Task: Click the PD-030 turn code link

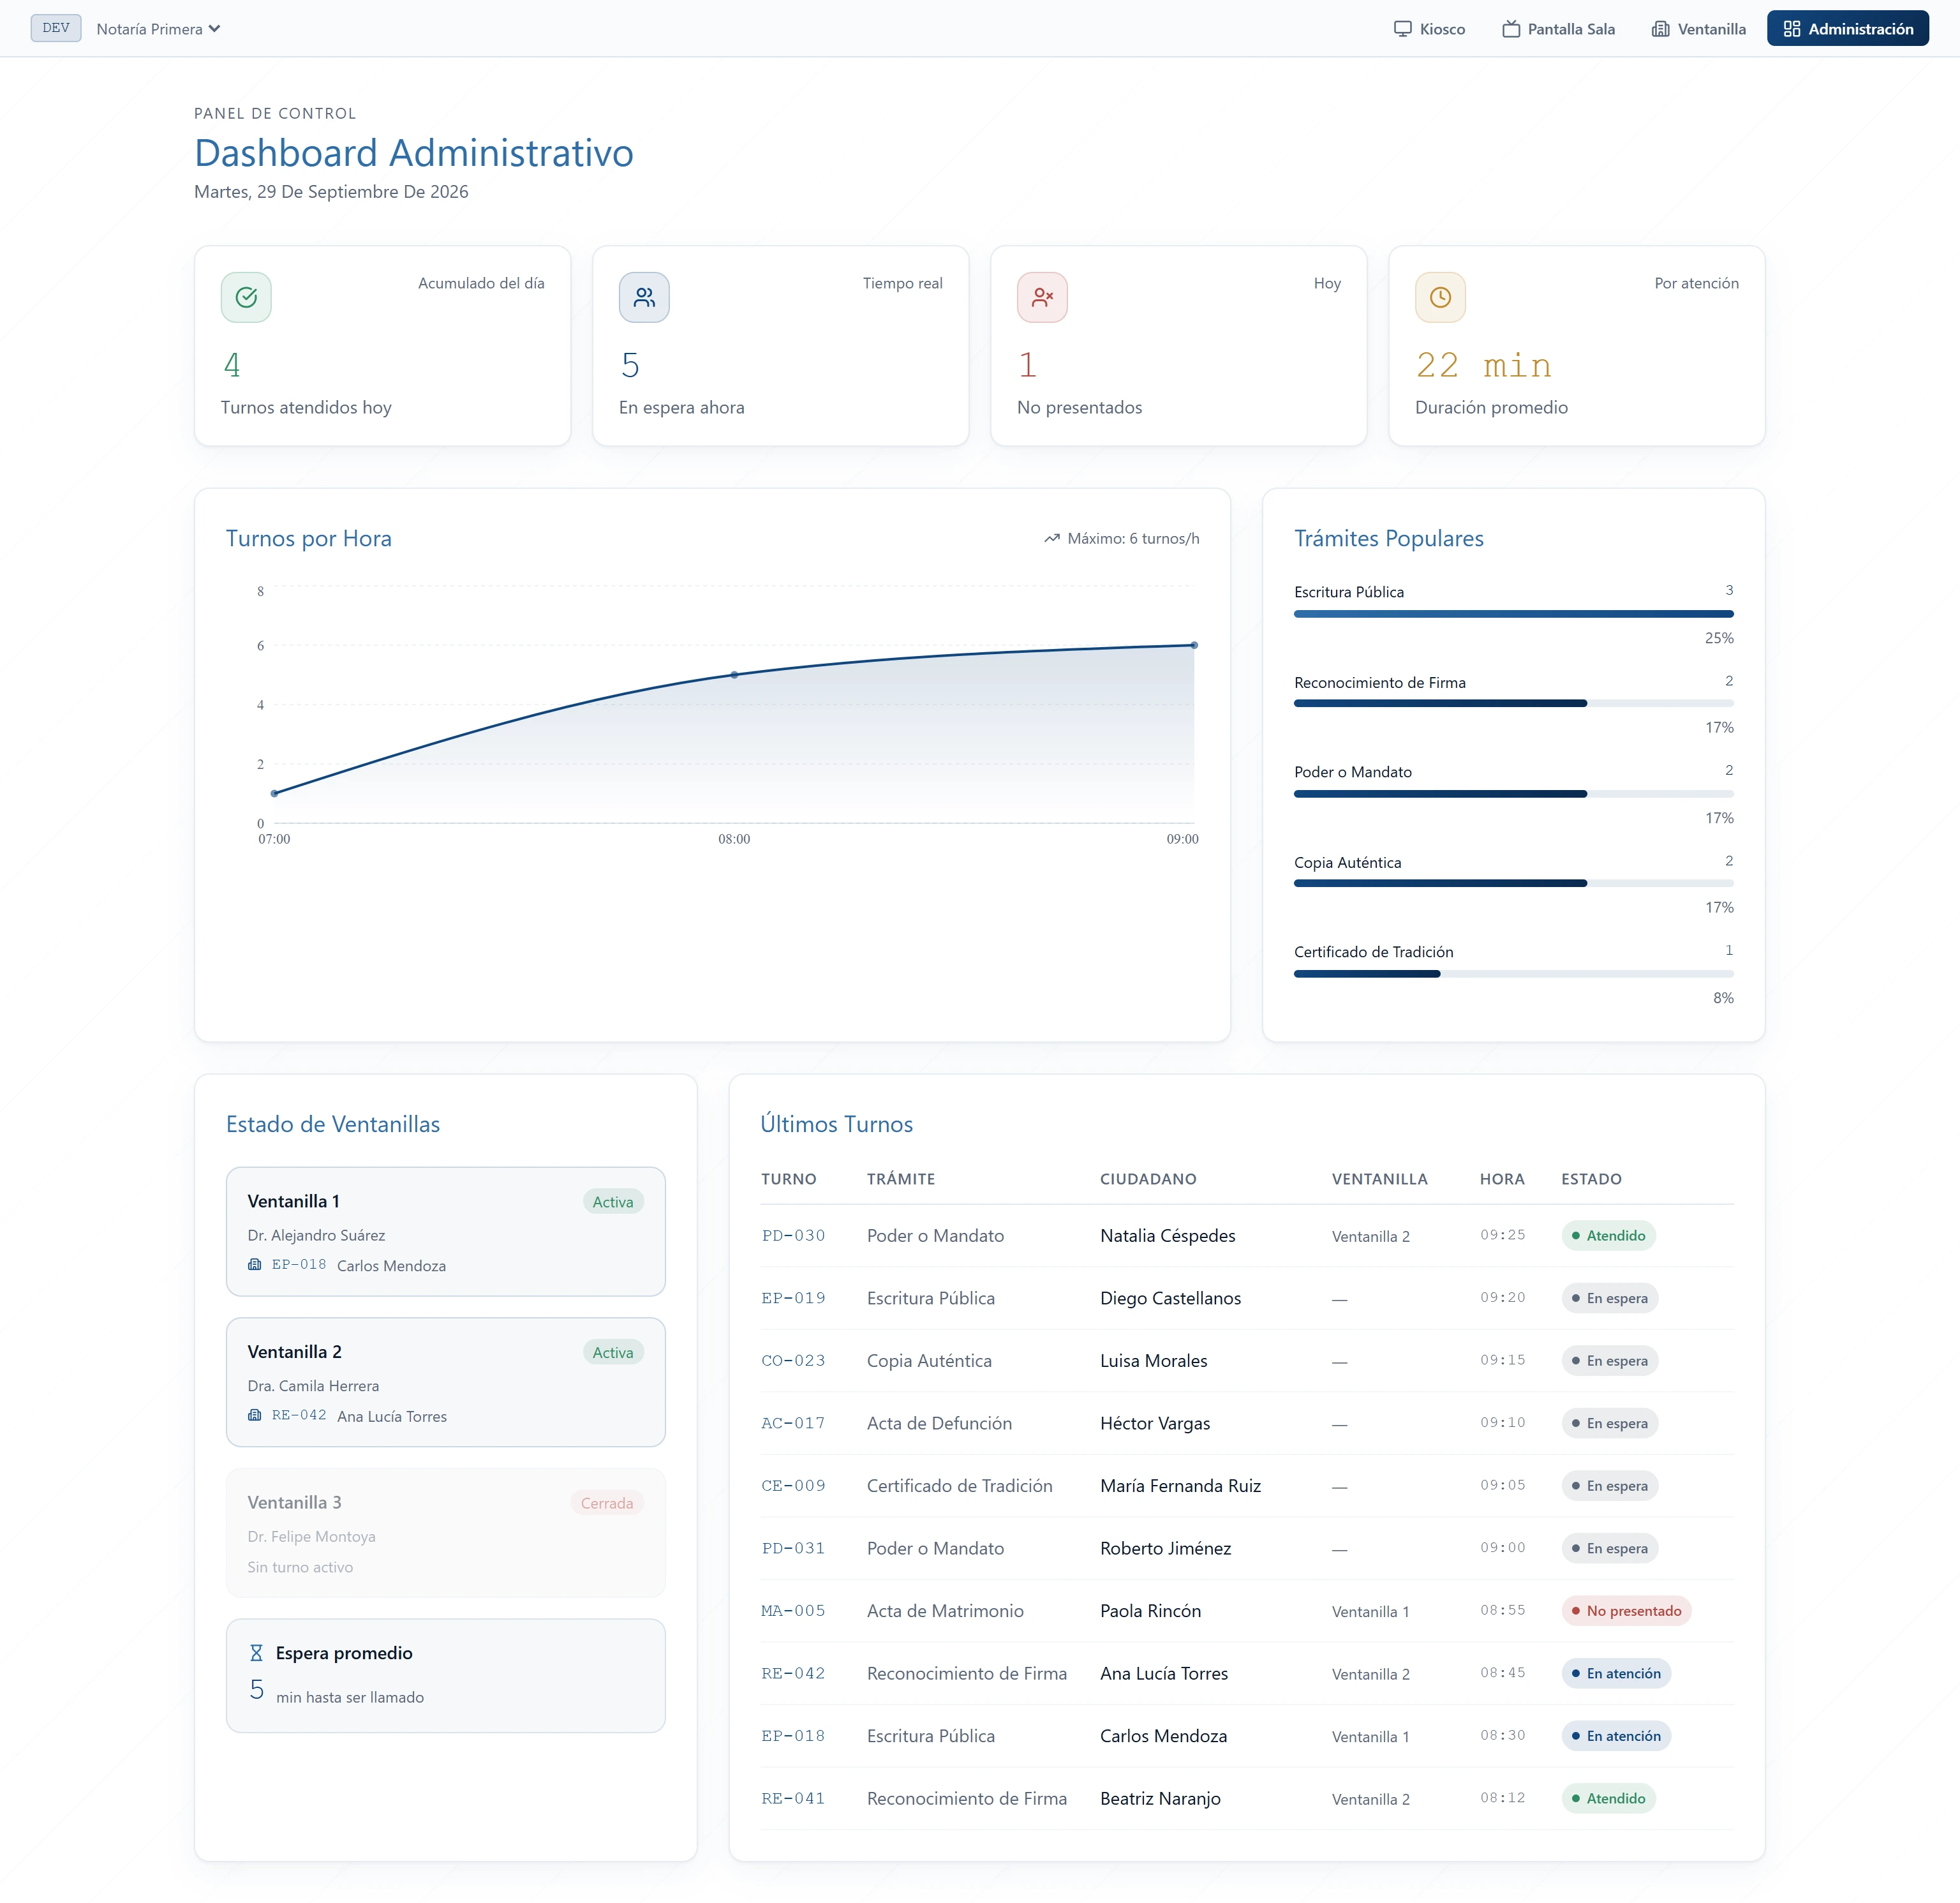Action: [793, 1235]
